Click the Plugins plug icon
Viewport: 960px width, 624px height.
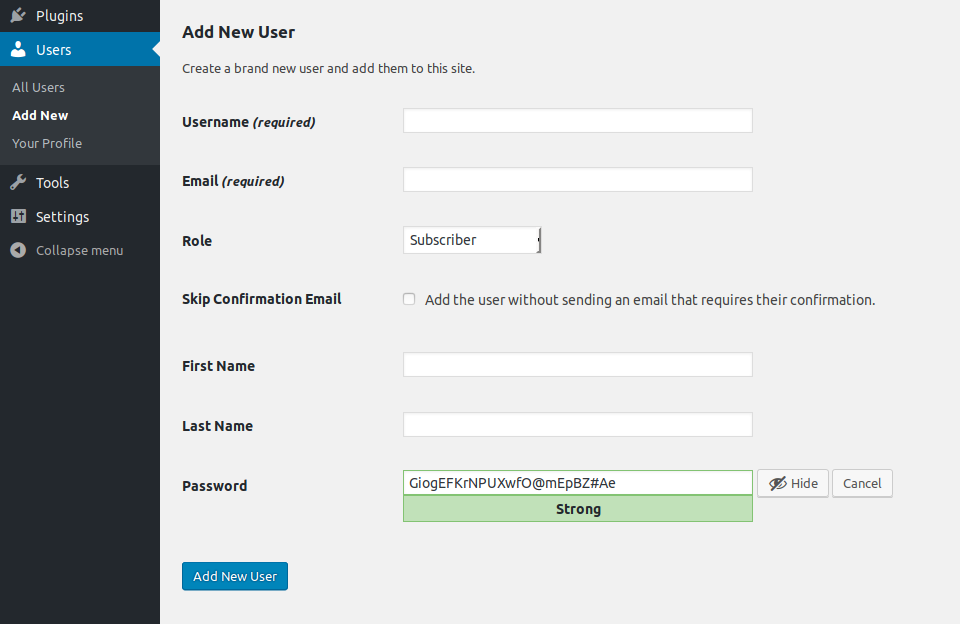point(18,16)
